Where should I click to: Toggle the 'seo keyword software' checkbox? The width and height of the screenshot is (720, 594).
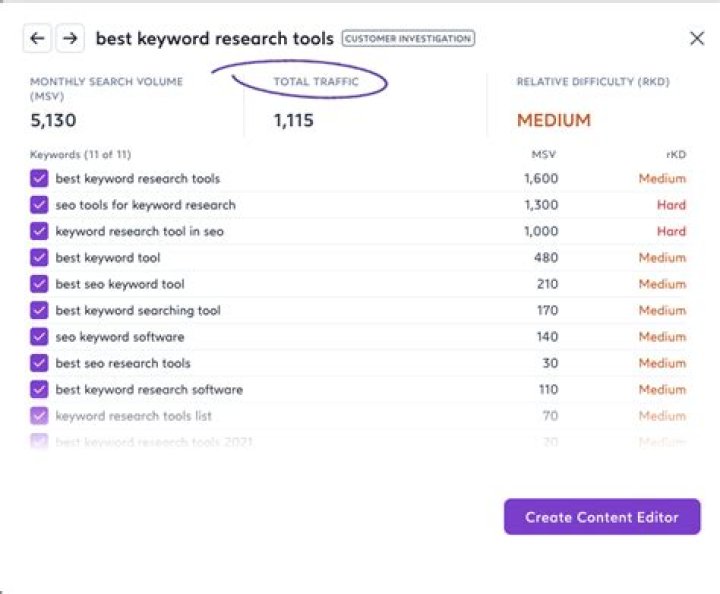tap(39, 337)
